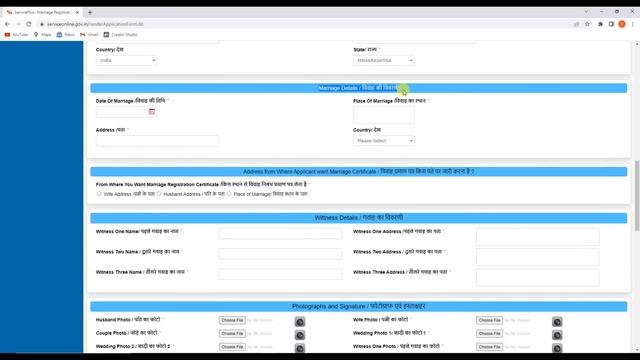Open Maps bookmark

(42, 35)
